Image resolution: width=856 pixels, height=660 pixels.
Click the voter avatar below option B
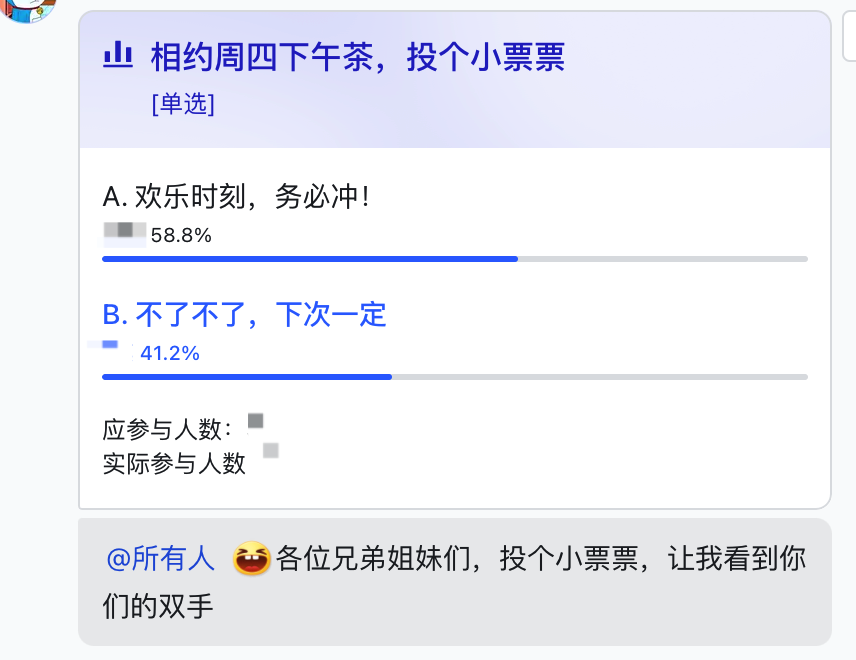click(106, 345)
